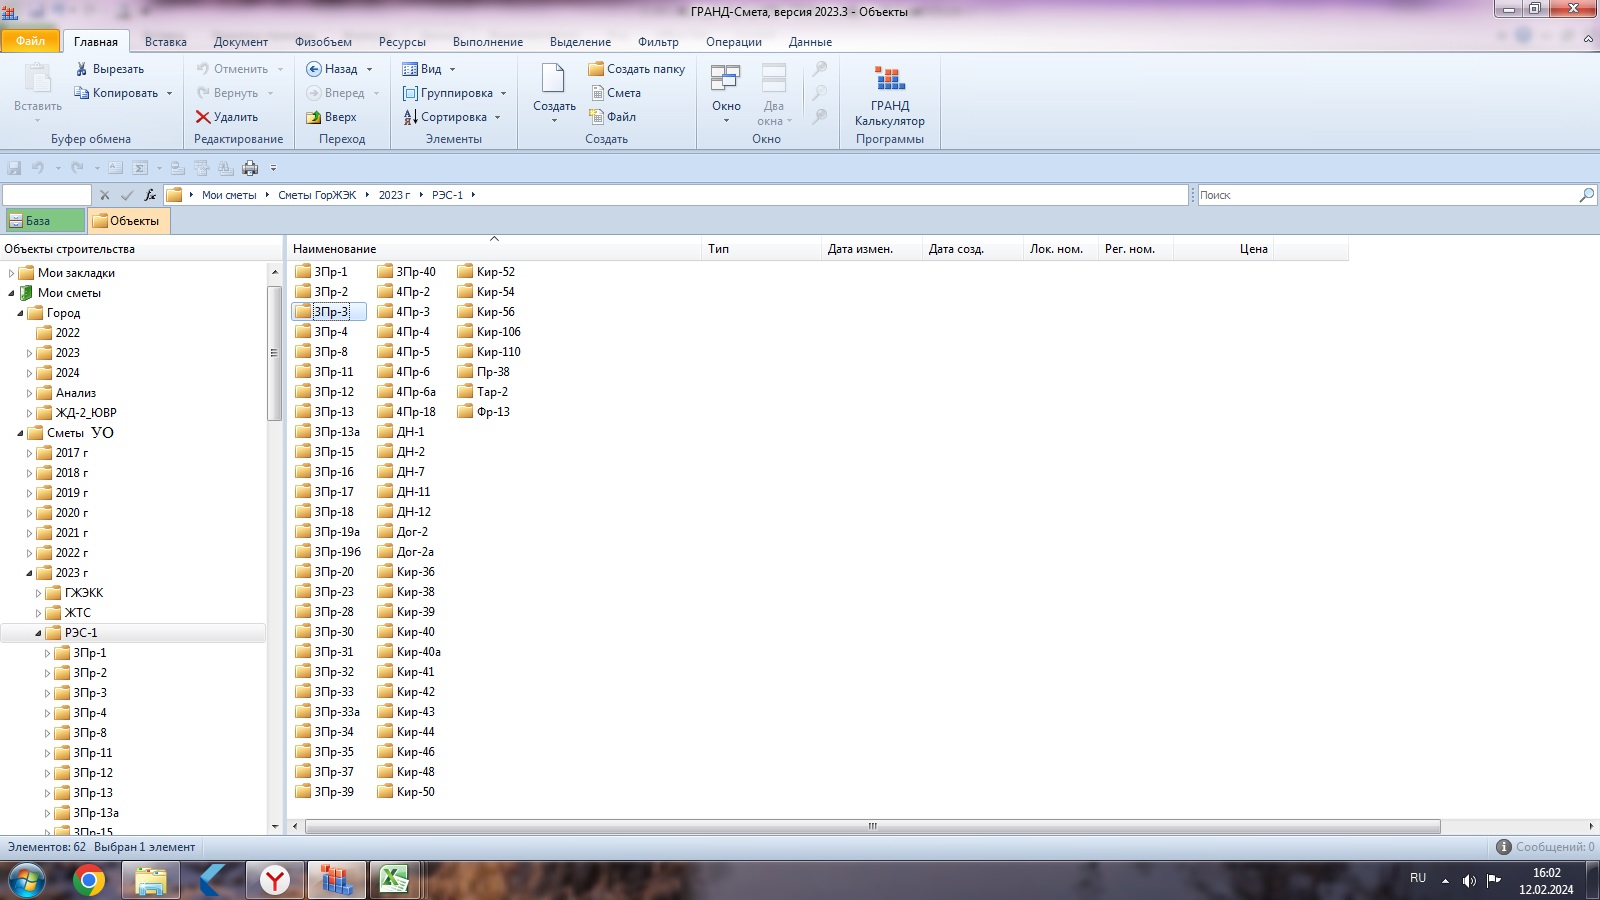Open the Вид view options
This screenshot has width=1600, height=900.
tap(428, 69)
